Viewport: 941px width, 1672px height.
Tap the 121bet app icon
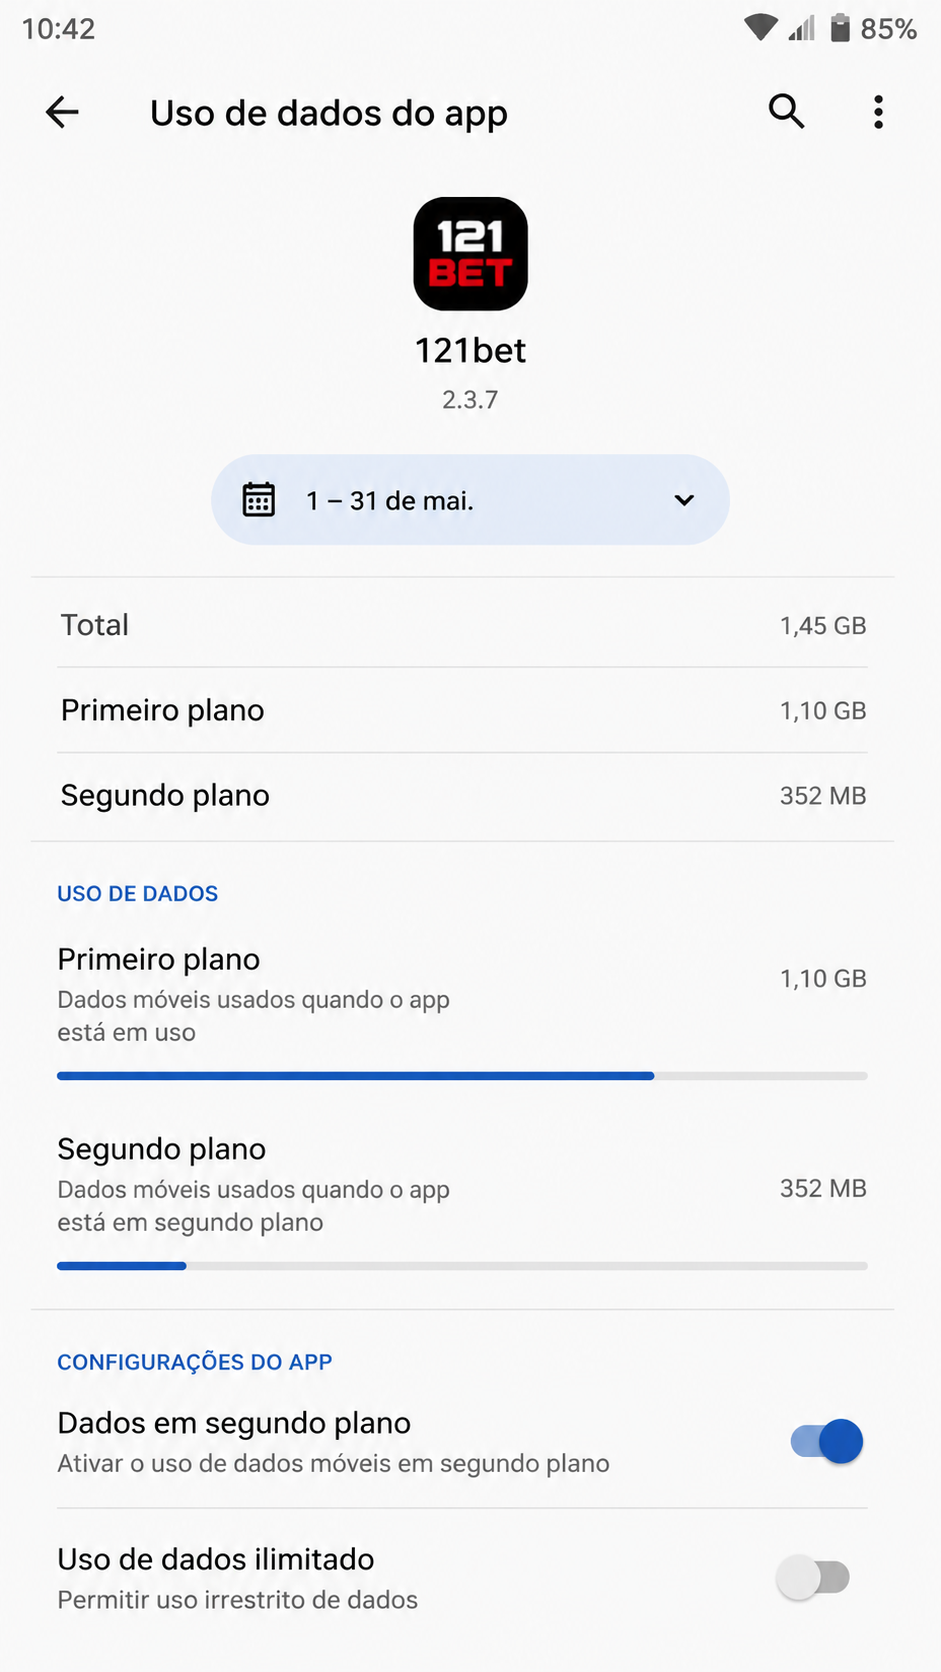point(470,253)
